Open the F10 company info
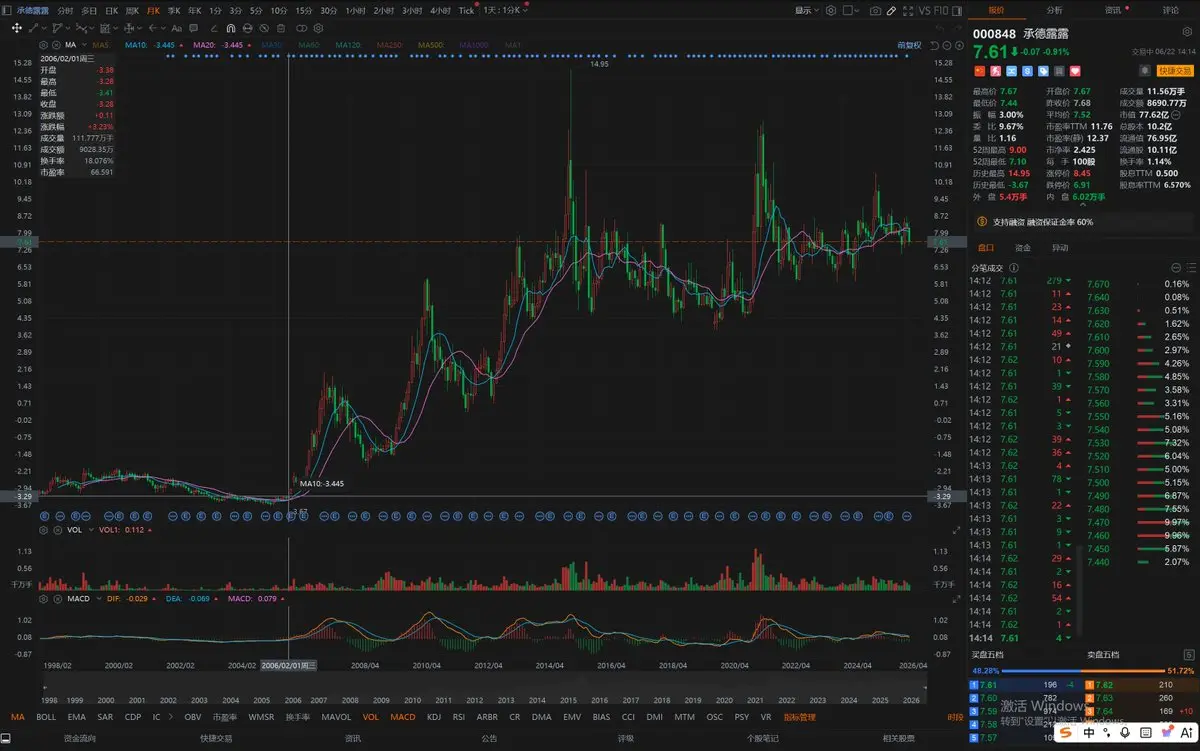The width and height of the screenshot is (1200, 751). point(941,10)
